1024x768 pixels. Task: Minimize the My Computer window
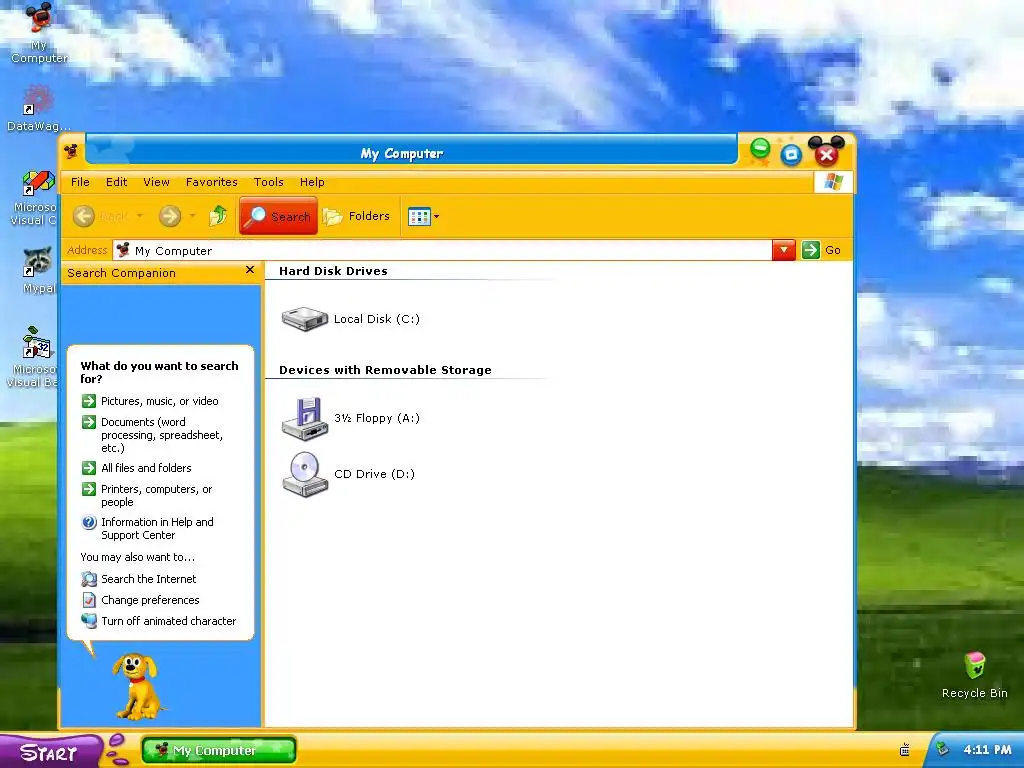760,149
